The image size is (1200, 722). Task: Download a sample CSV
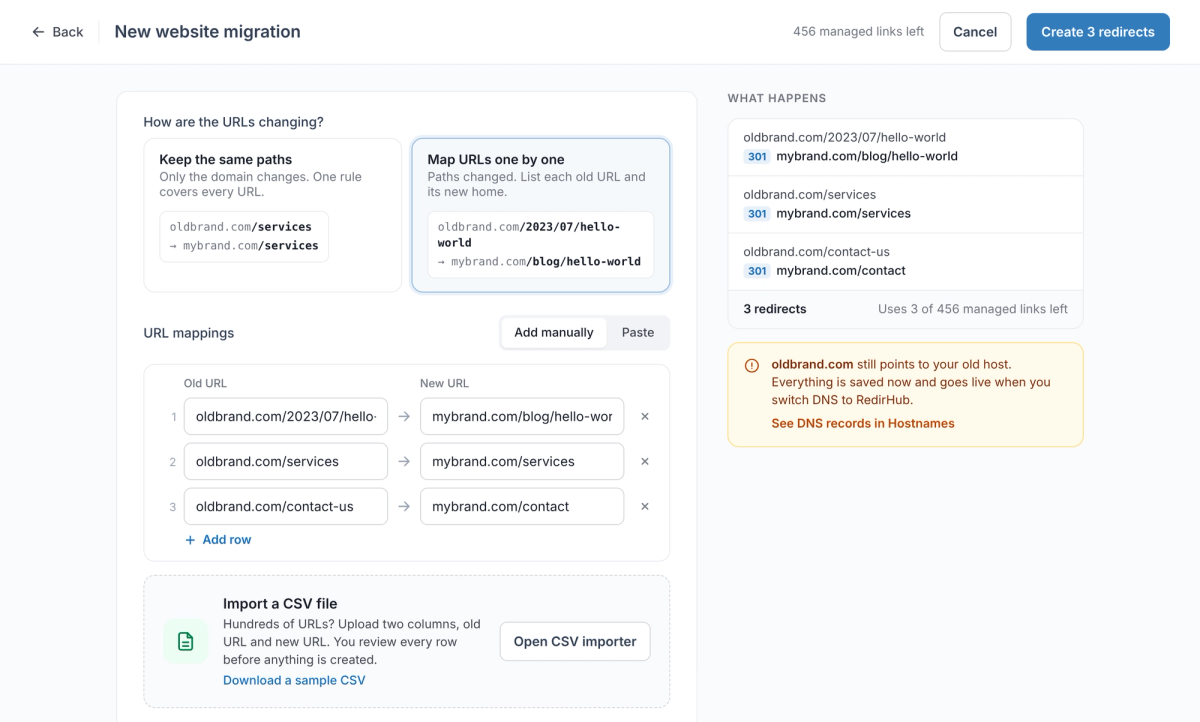(x=294, y=680)
